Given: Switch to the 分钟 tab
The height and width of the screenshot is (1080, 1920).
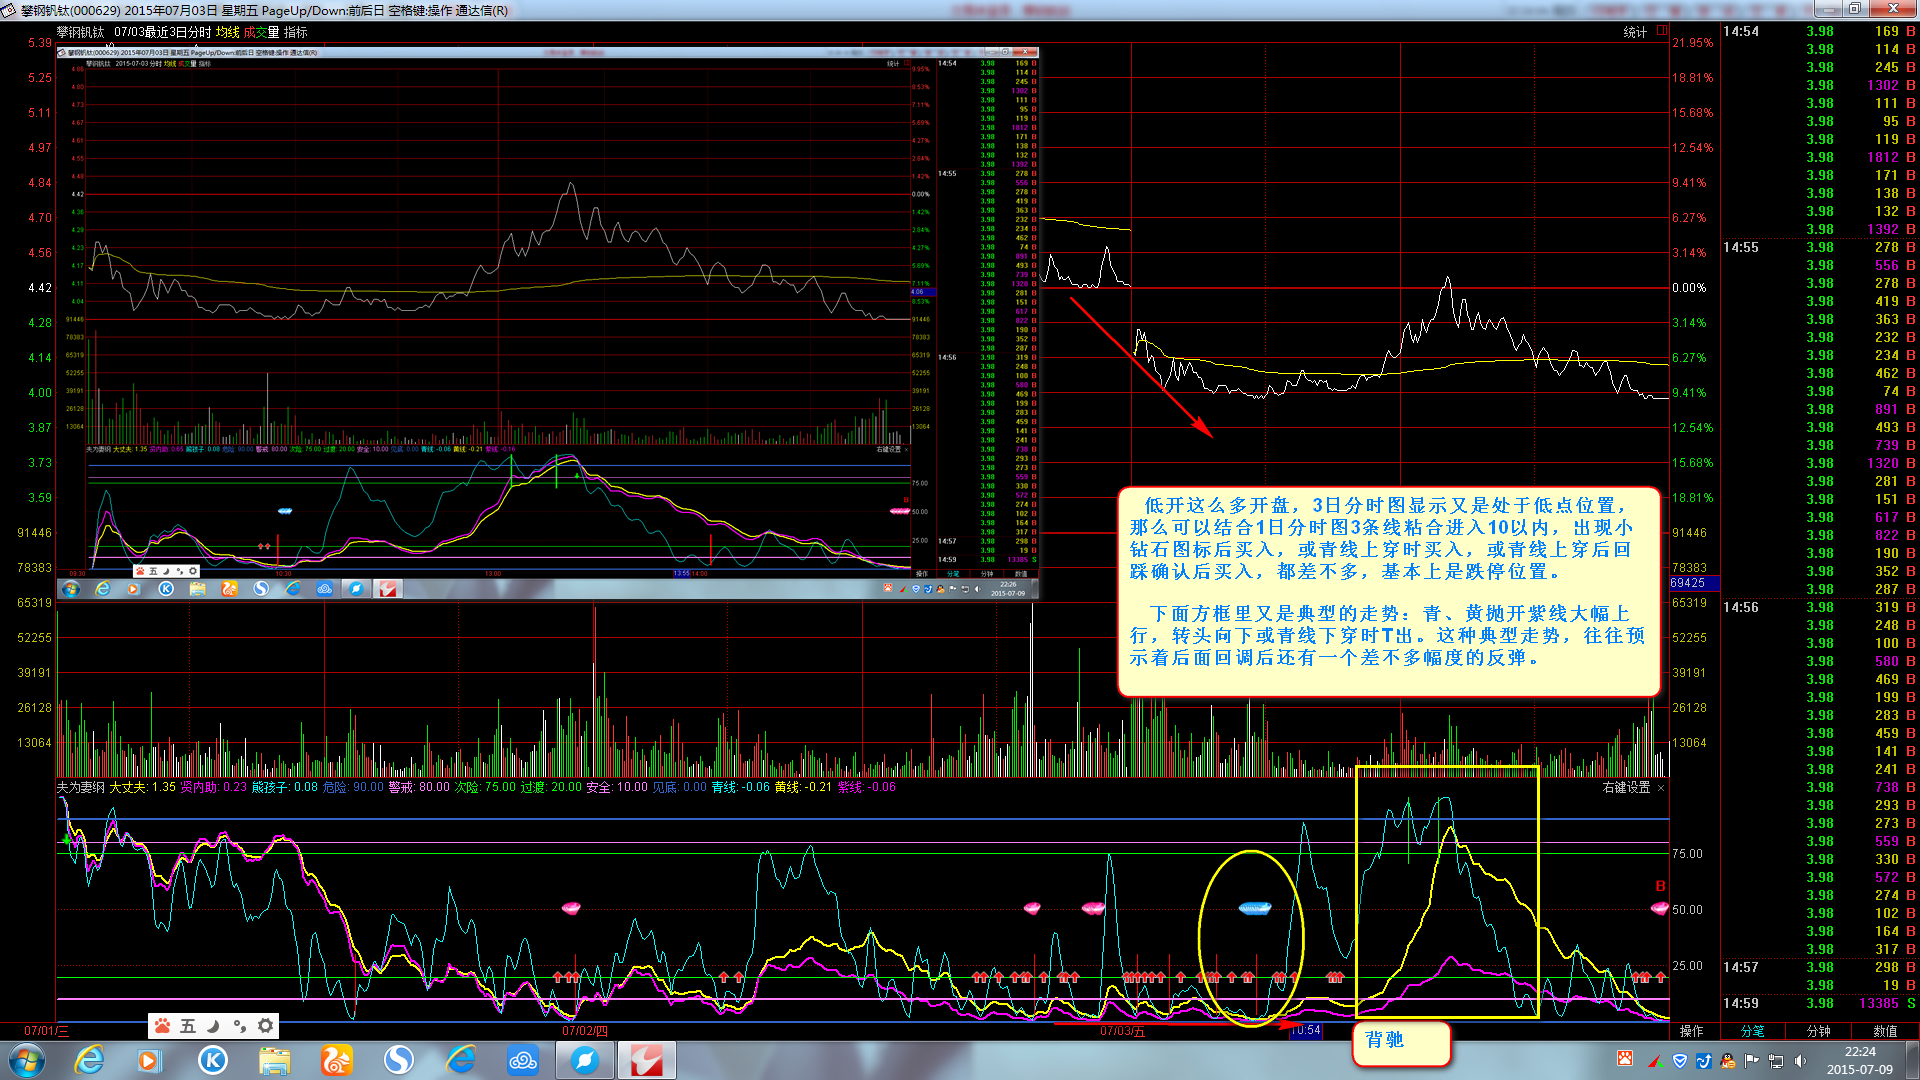Looking at the screenshot, I should click(x=1818, y=1031).
